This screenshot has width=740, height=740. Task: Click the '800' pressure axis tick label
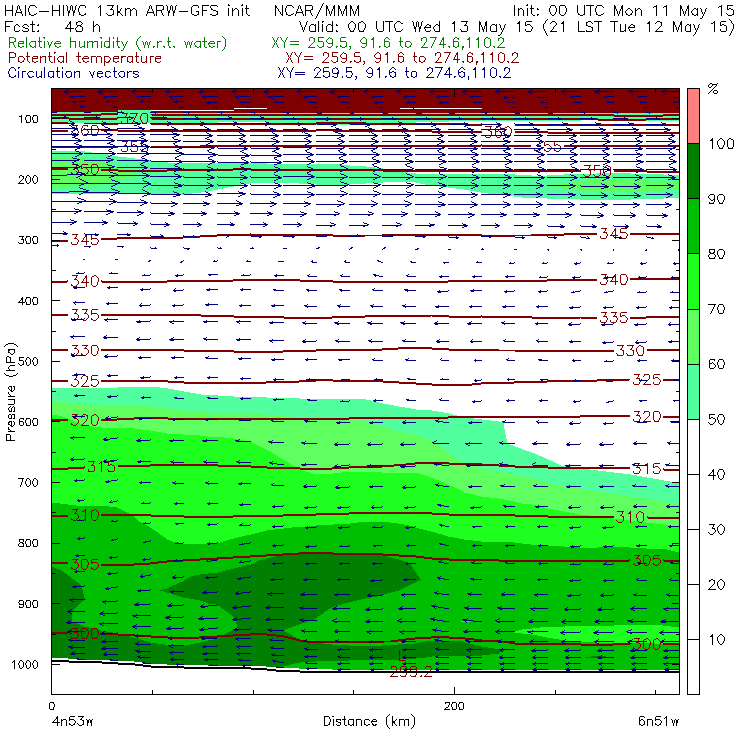28,543
